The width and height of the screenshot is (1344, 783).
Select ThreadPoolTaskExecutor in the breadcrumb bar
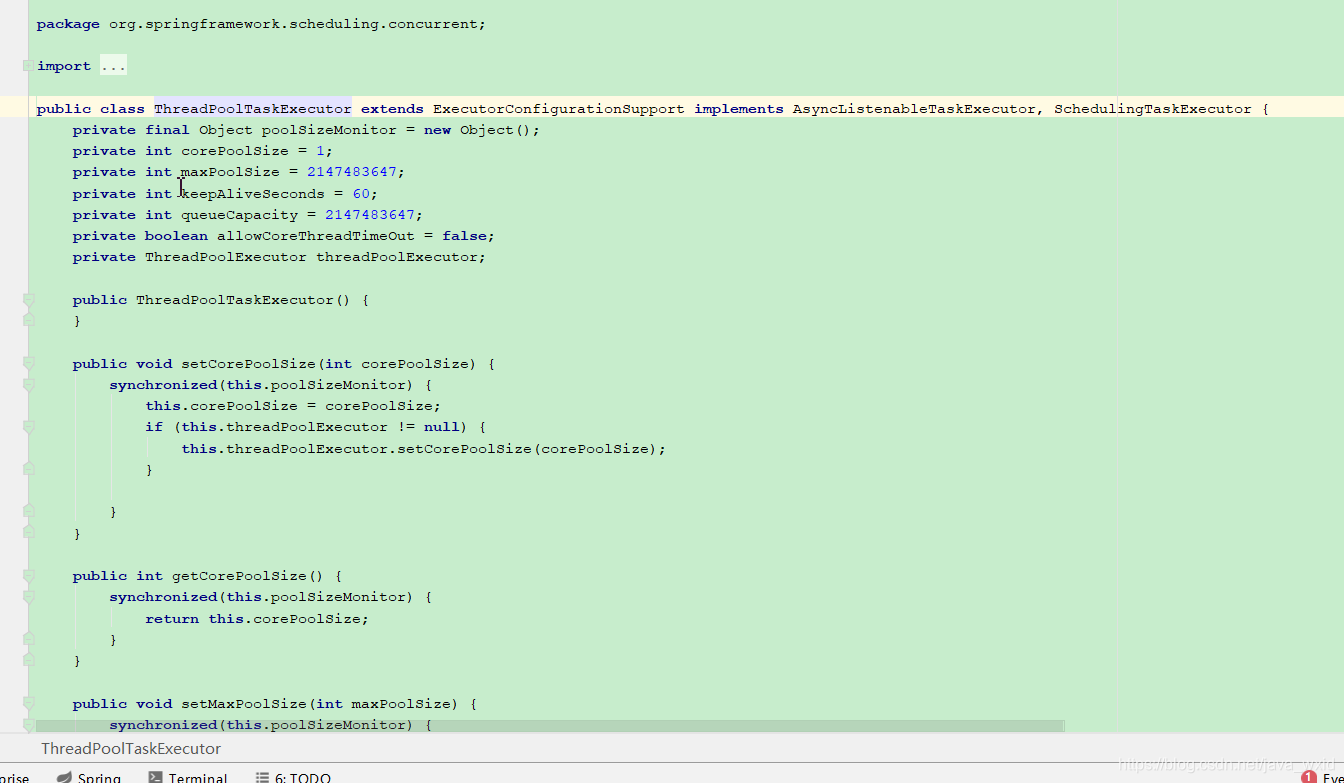tap(131, 748)
